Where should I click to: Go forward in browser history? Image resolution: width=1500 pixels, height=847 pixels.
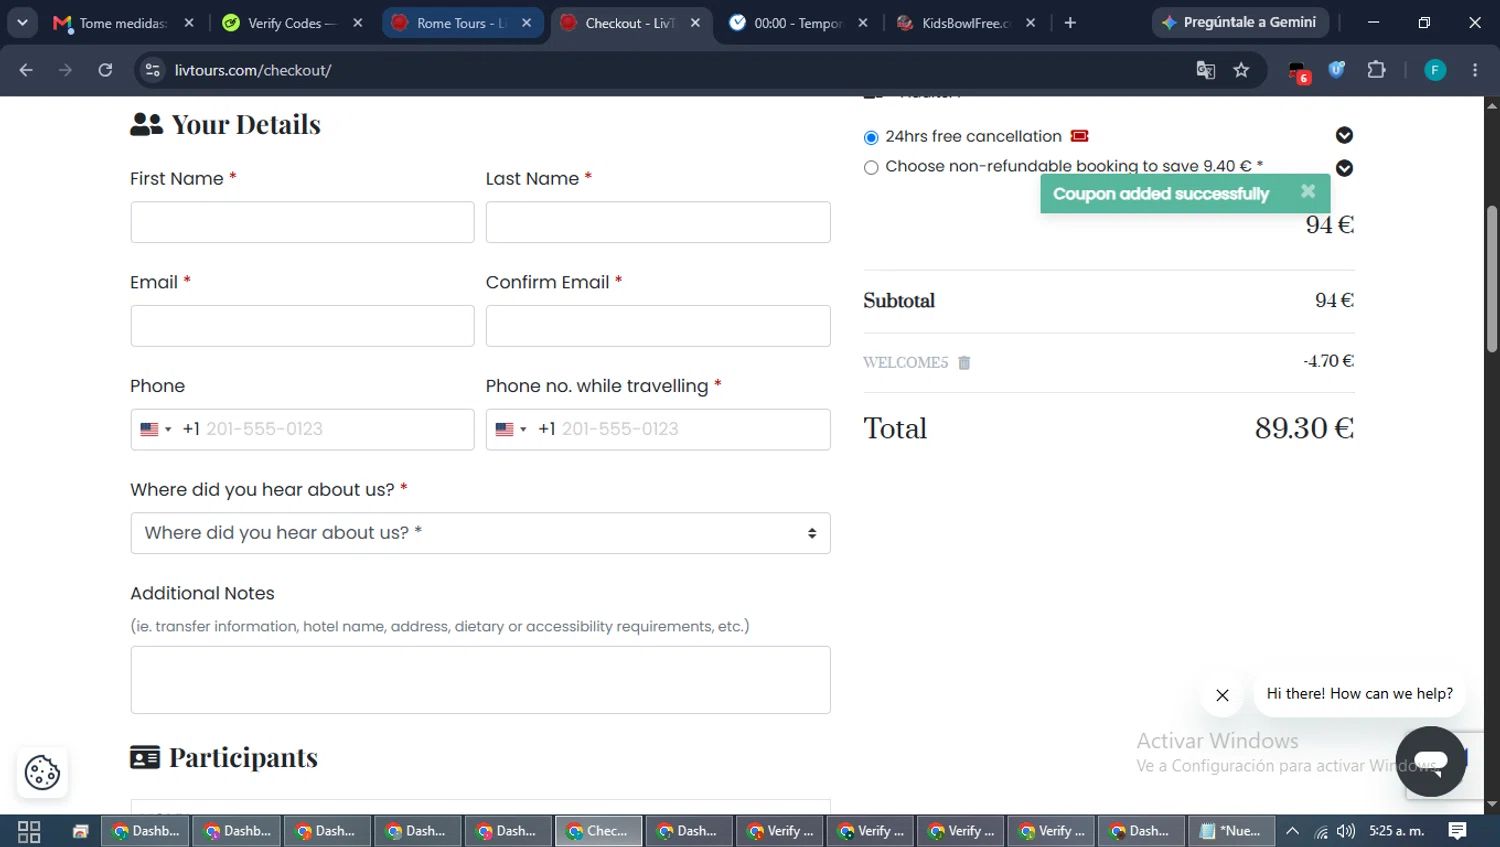65,70
